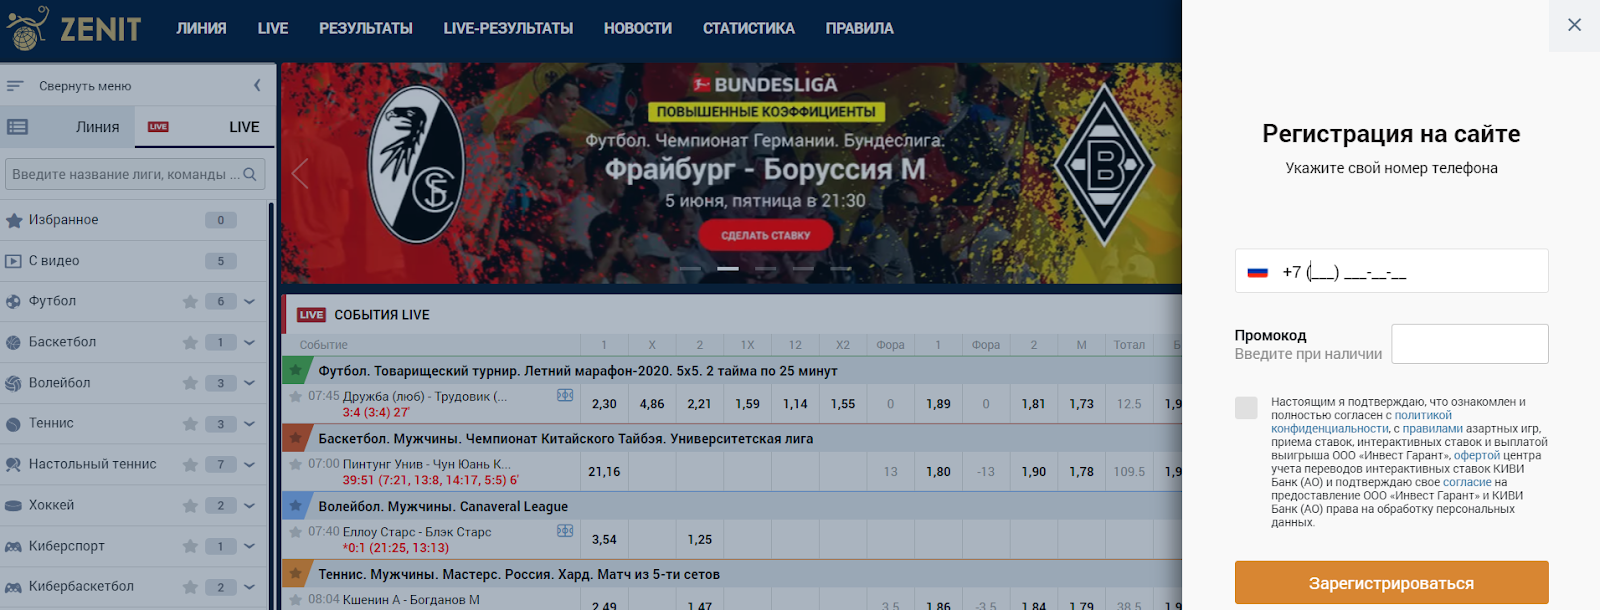Open LIVE-РЕЗУЛЬТАТЫ in the top navigation

[508, 28]
